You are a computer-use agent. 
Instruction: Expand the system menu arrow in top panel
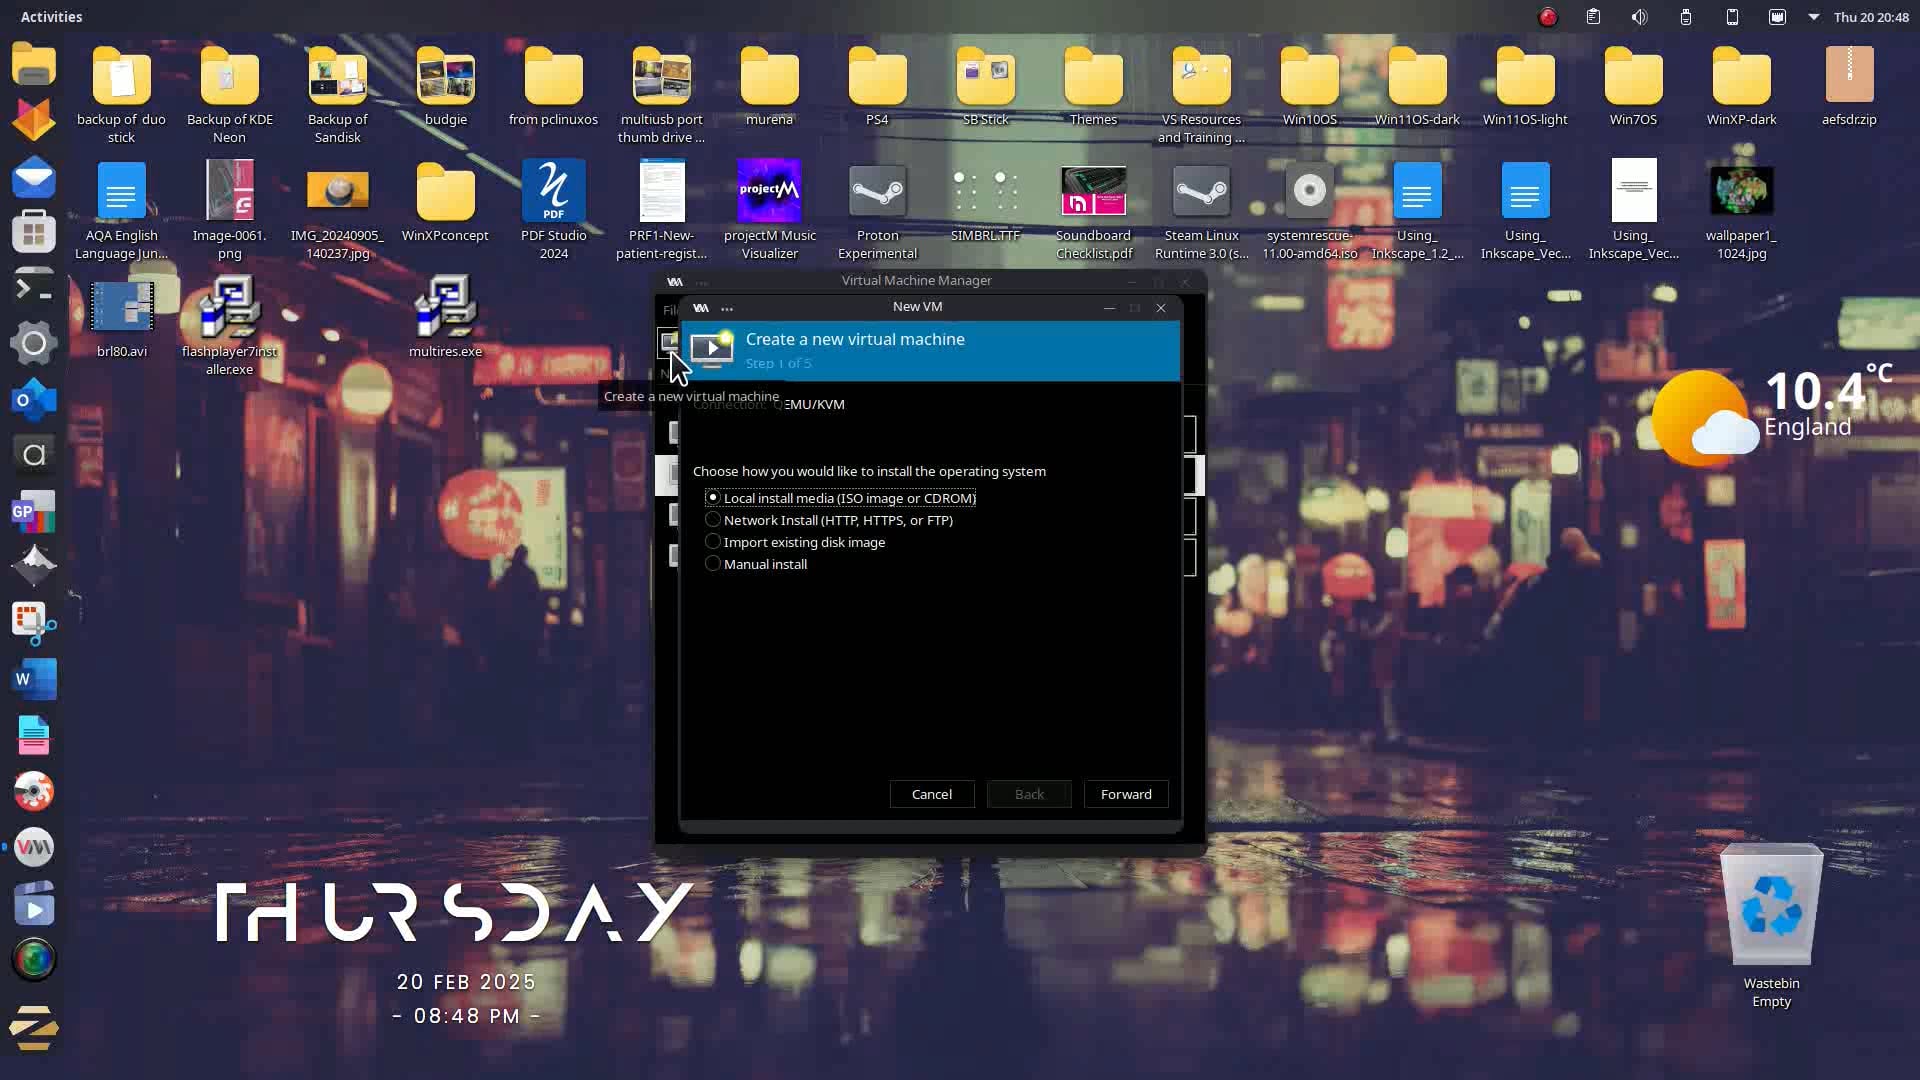tap(1813, 17)
